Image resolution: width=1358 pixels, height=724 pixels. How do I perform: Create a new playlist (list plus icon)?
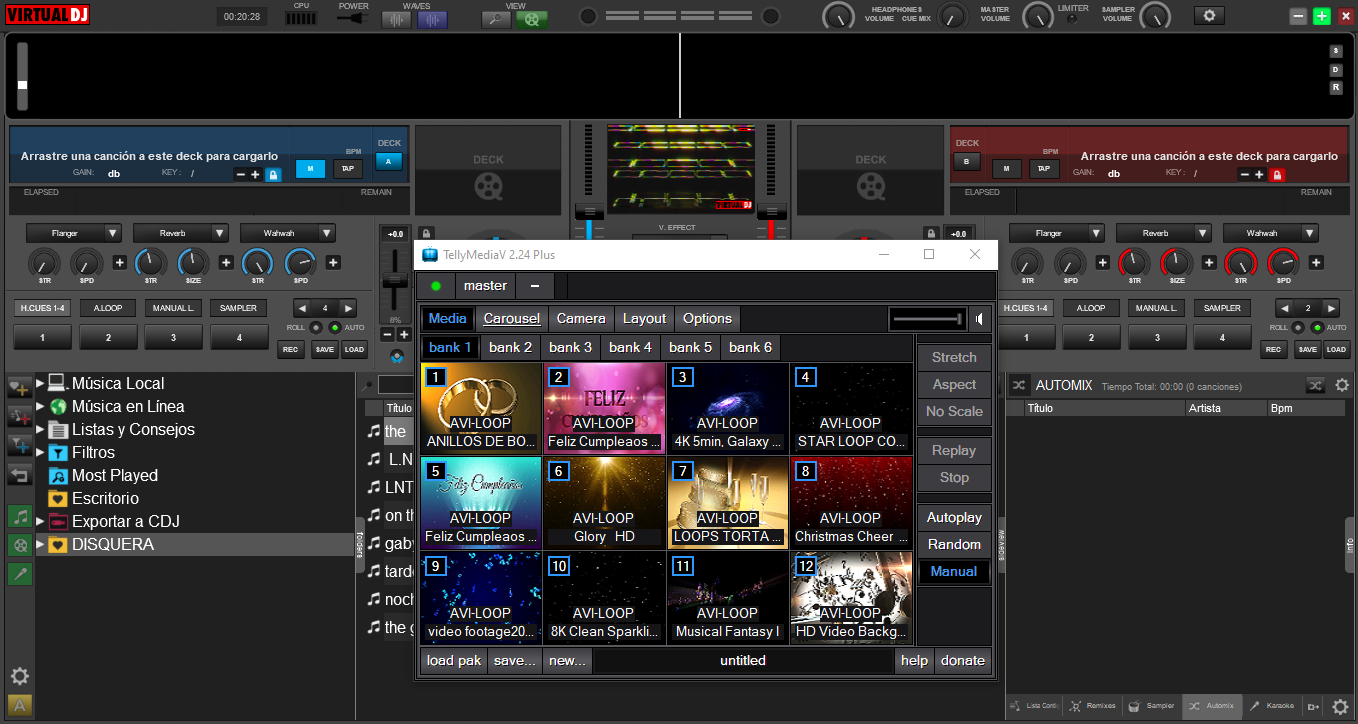pyautogui.click(x=20, y=416)
